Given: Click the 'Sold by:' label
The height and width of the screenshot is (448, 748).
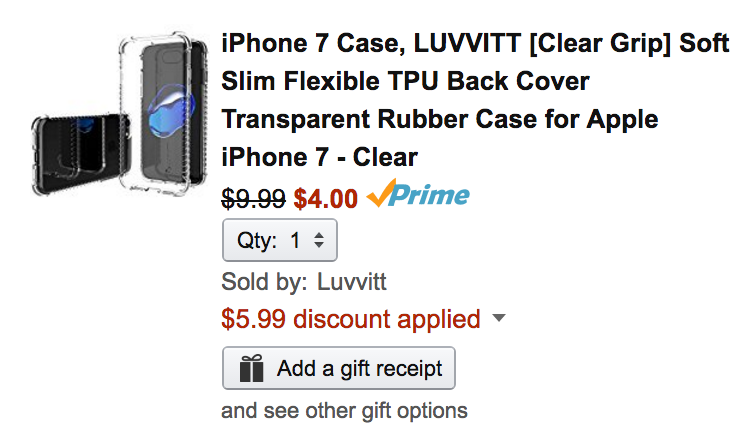Looking at the screenshot, I should tap(265, 283).
